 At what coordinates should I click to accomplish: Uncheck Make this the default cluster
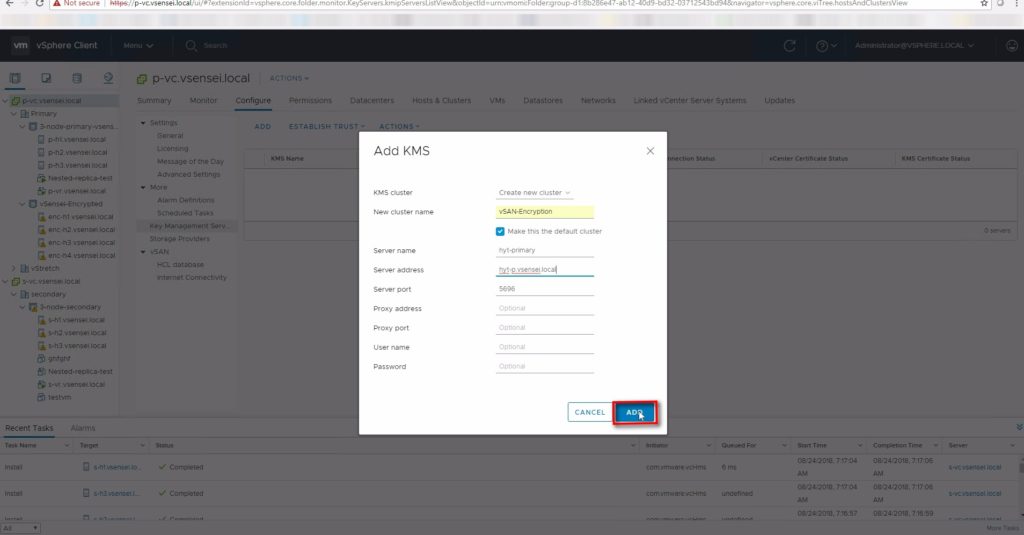[501, 231]
